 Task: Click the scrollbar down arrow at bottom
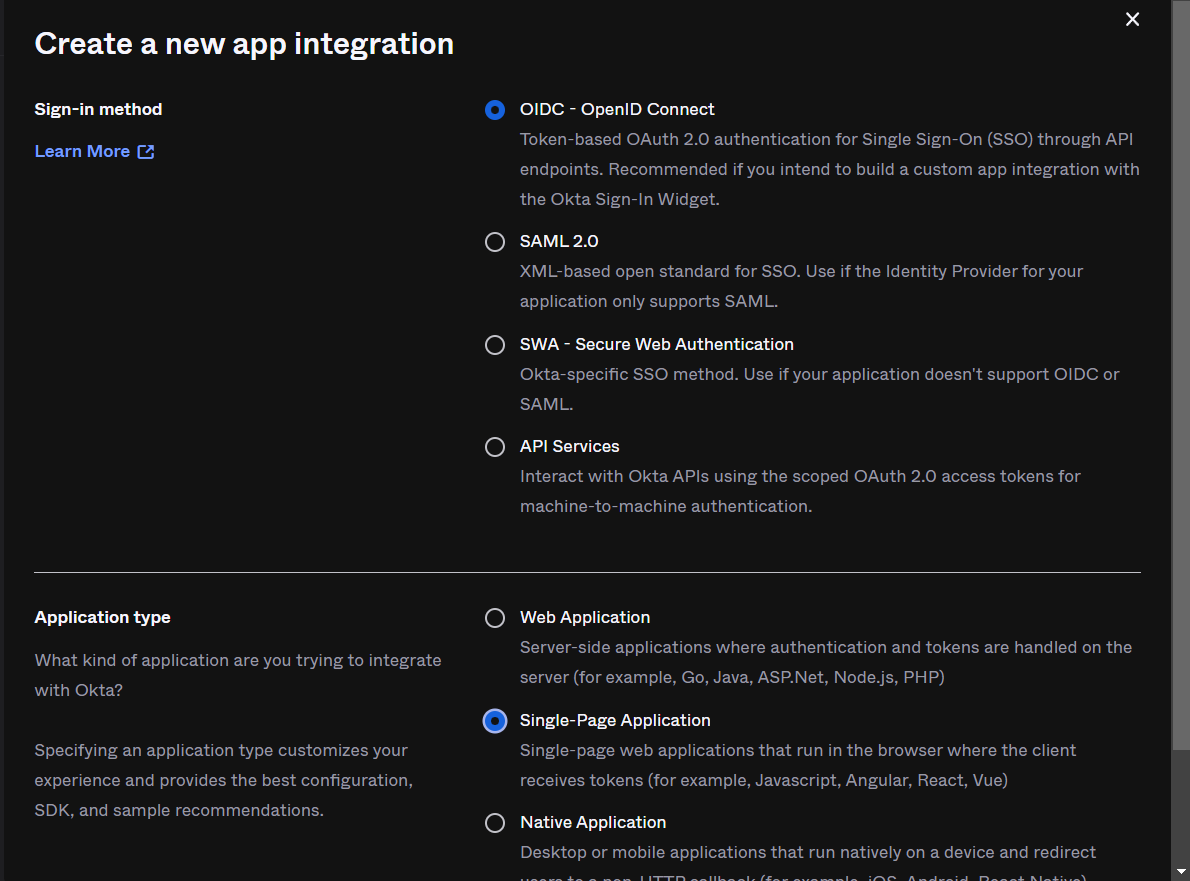point(1180,872)
